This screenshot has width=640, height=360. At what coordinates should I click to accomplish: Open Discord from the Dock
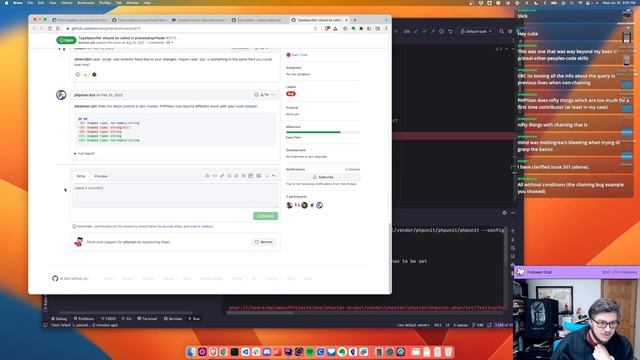click(267, 352)
